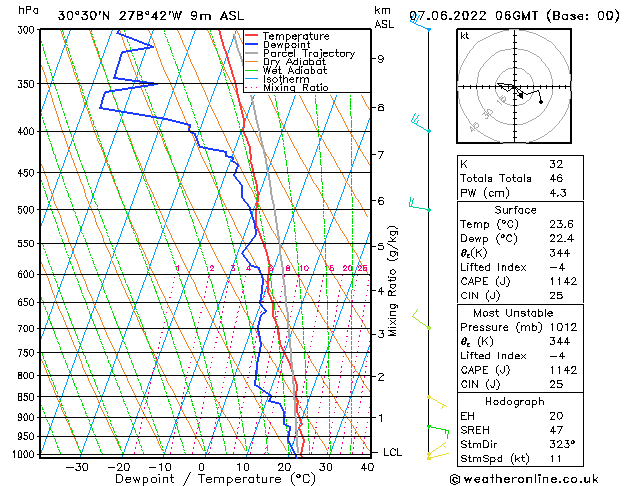Click the Pressure (mb) value 1012

[563, 327]
